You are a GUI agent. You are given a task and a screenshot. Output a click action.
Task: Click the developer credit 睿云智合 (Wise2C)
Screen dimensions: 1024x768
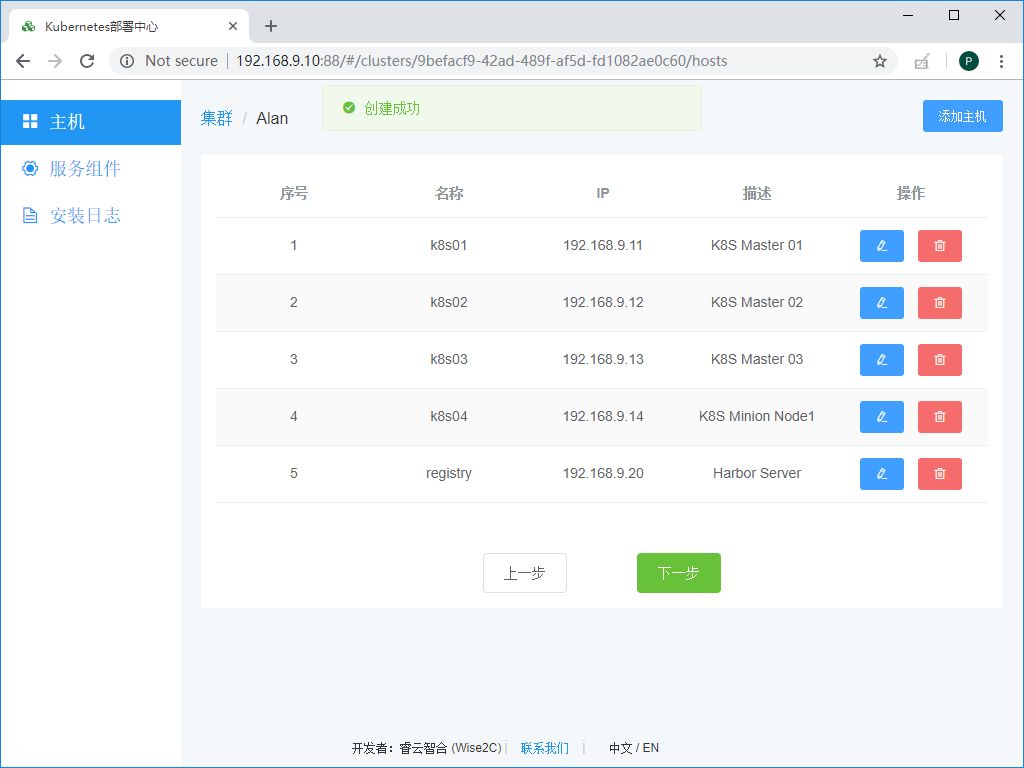451,748
